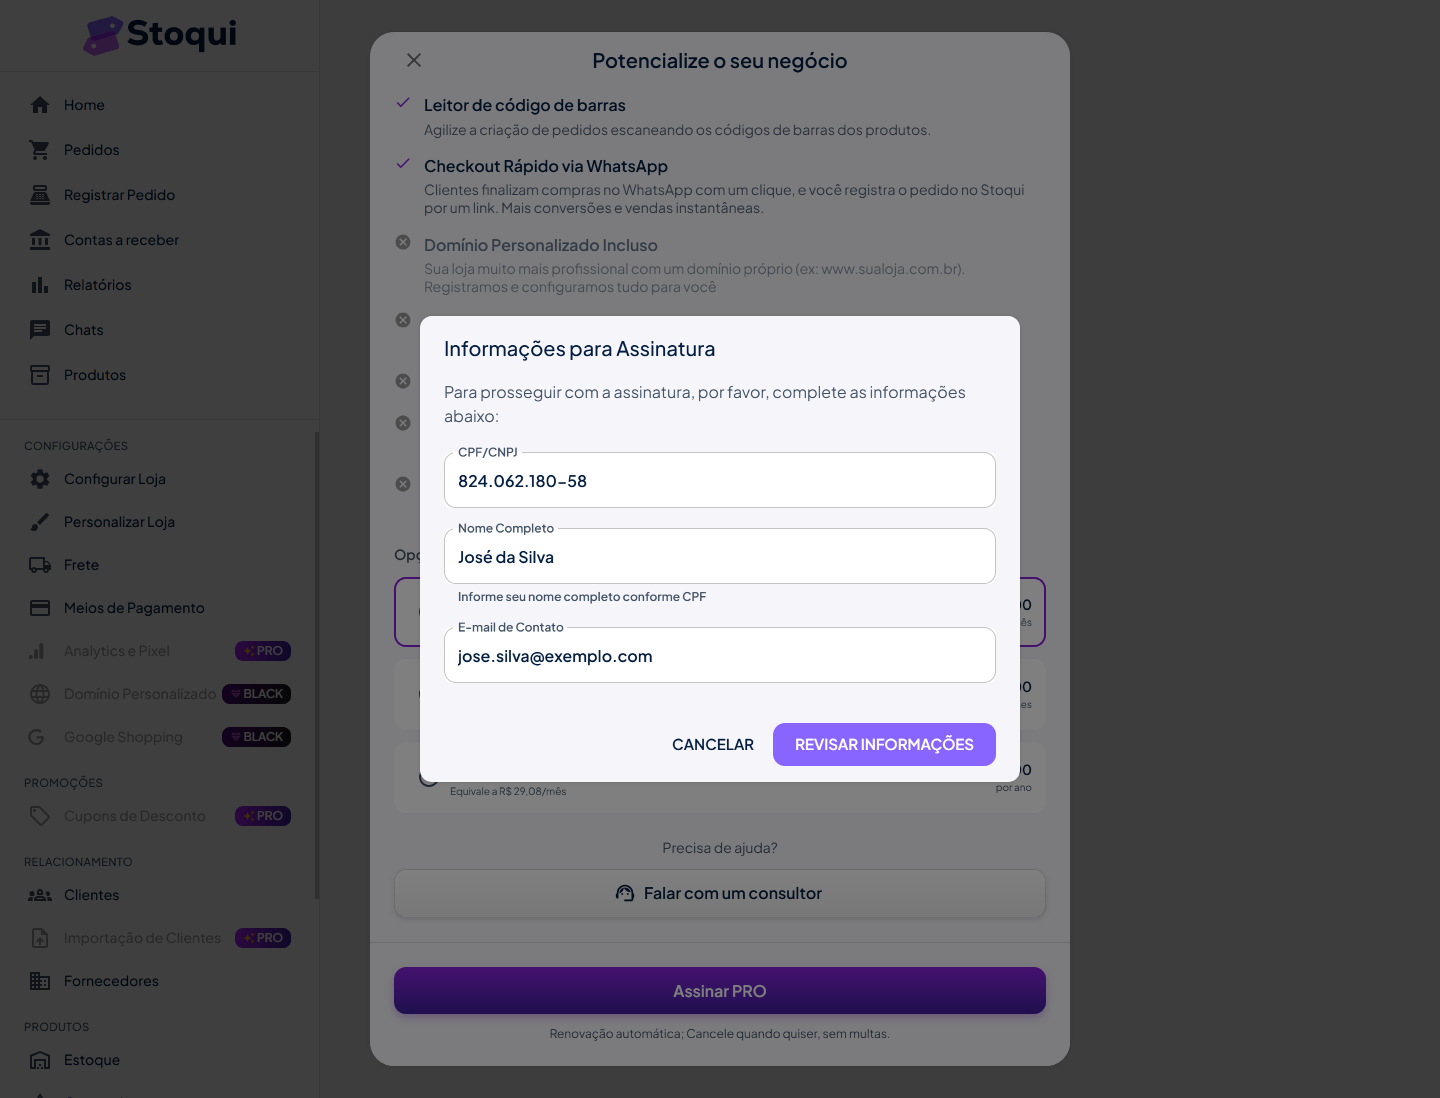This screenshot has height=1098, width=1440.
Task: Click the Home icon in sidebar
Action: tap(40, 105)
